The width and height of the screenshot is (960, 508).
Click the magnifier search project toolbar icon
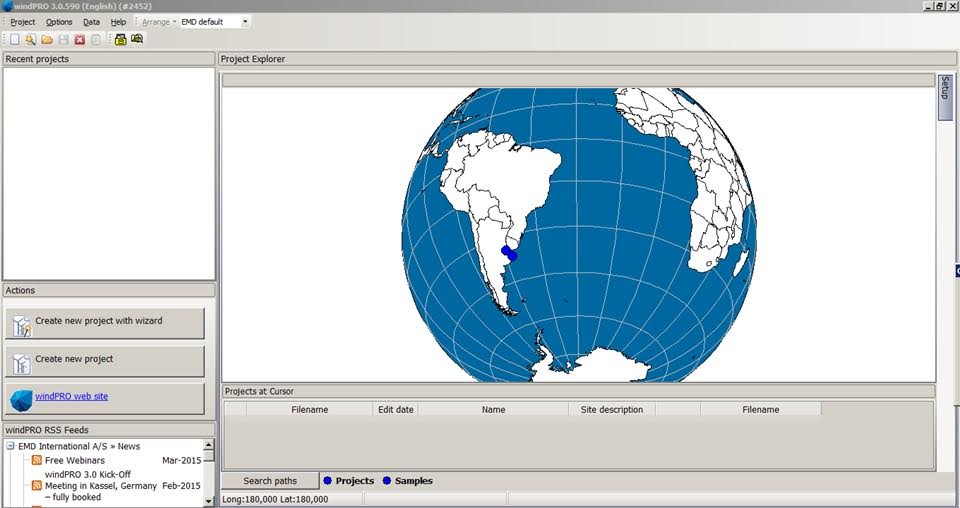pyautogui.click(x=30, y=39)
